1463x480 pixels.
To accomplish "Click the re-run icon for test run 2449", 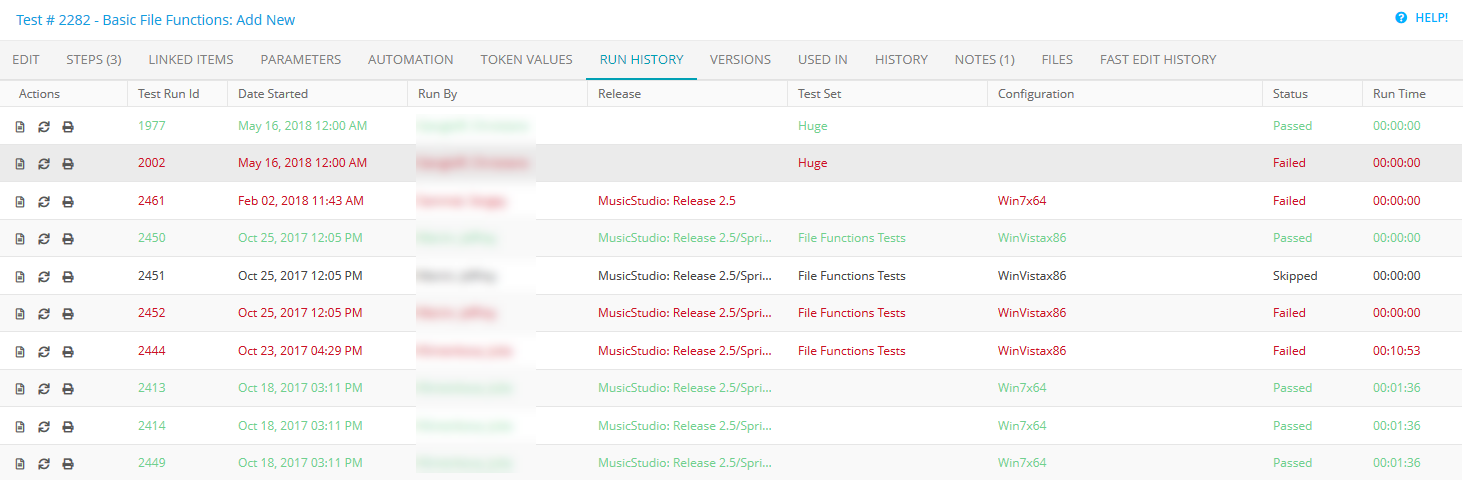I will (44, 464).
